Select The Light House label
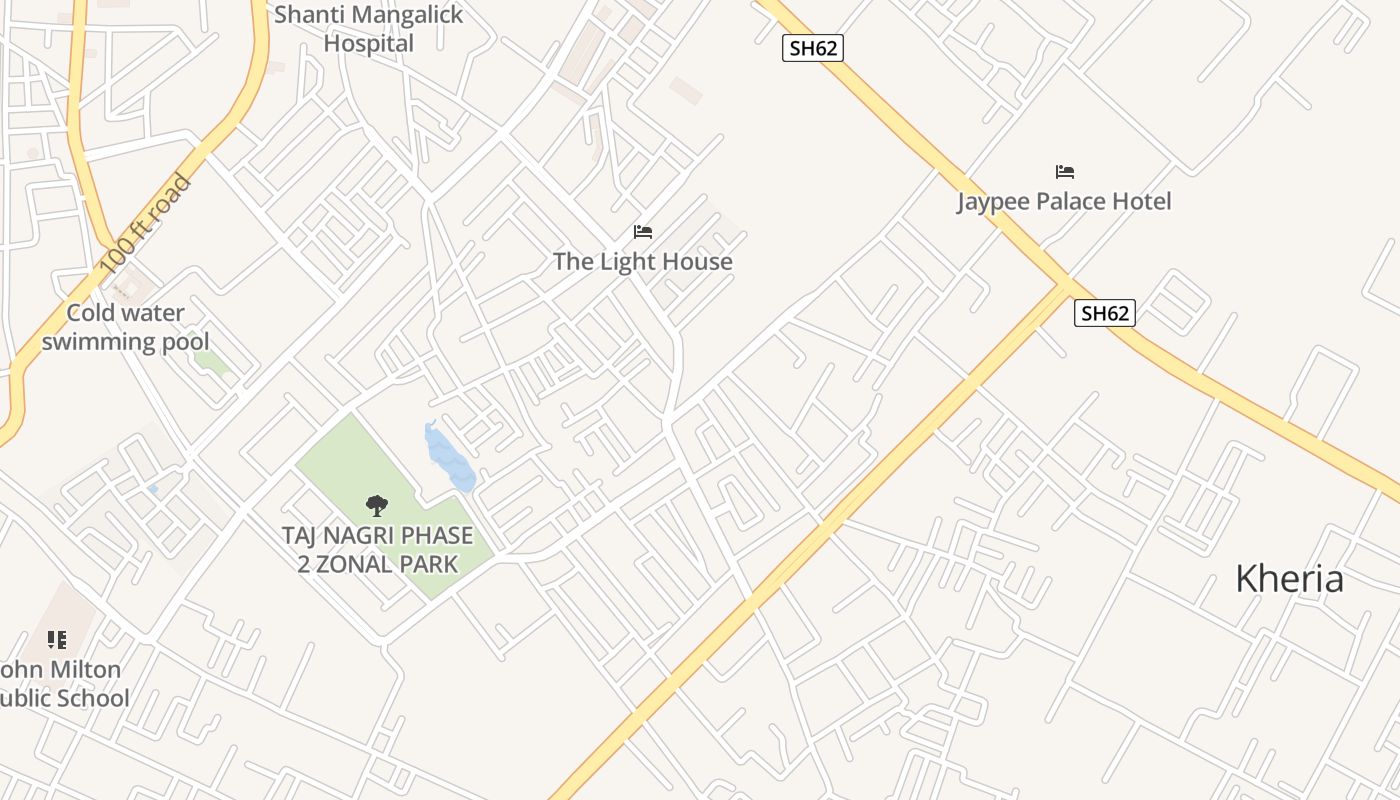Viewport: 1400px width, 800px height. [643, 262]
